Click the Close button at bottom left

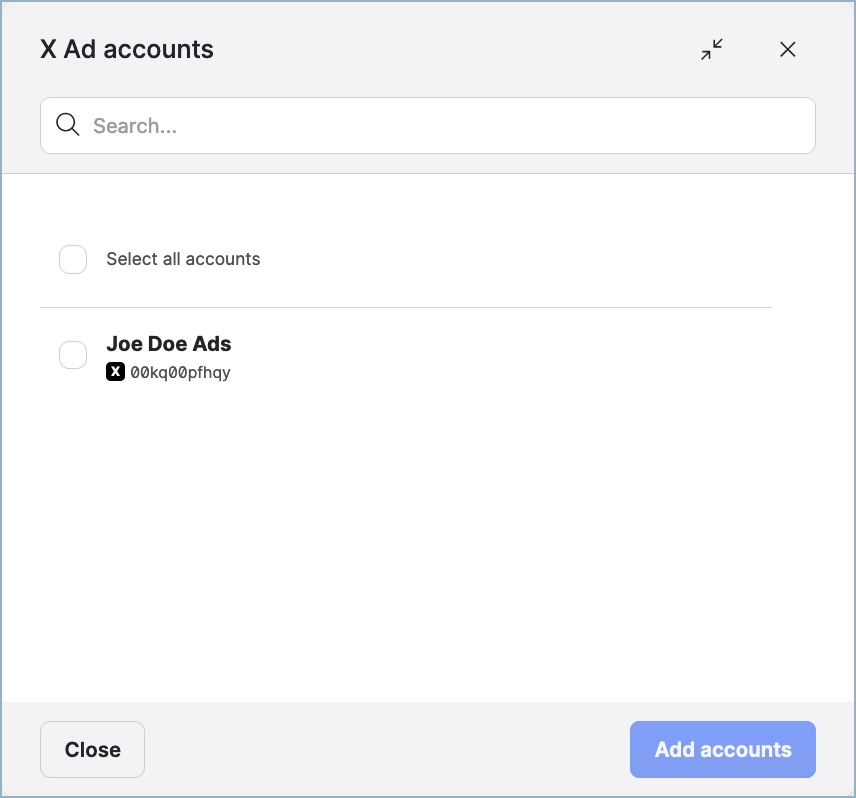(92, 749)
